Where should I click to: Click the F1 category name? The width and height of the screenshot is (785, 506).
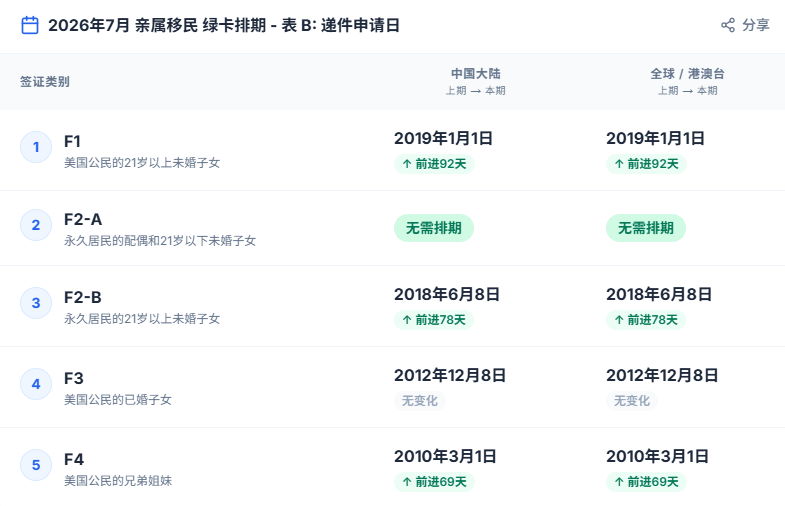click(72, 141)
